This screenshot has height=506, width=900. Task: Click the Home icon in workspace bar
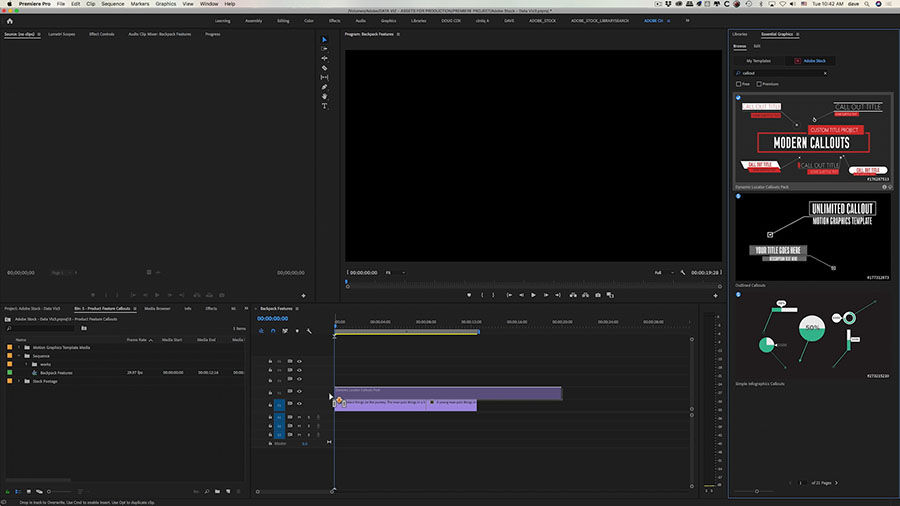10,20
